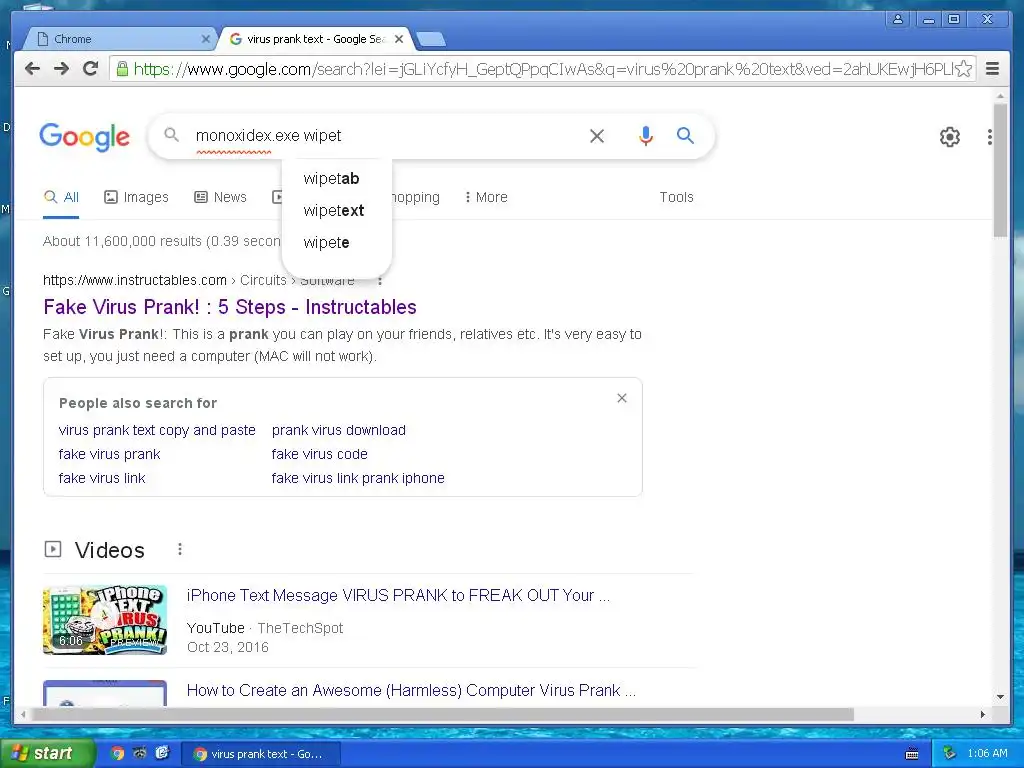Click fake virus code related search
The image size is (1024, 768).
pyautogui.click(x=319, y=455)
